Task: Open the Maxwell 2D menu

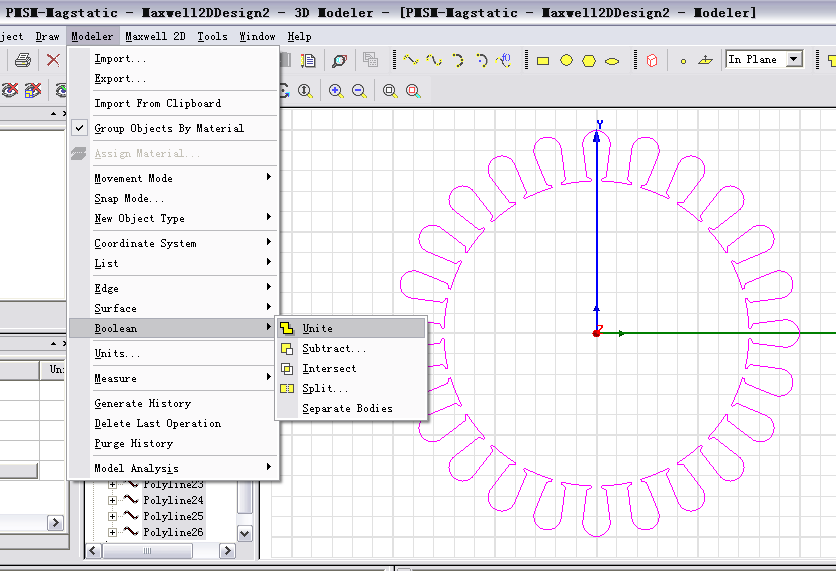Action: pyautogui.click(x=155, y=36)
